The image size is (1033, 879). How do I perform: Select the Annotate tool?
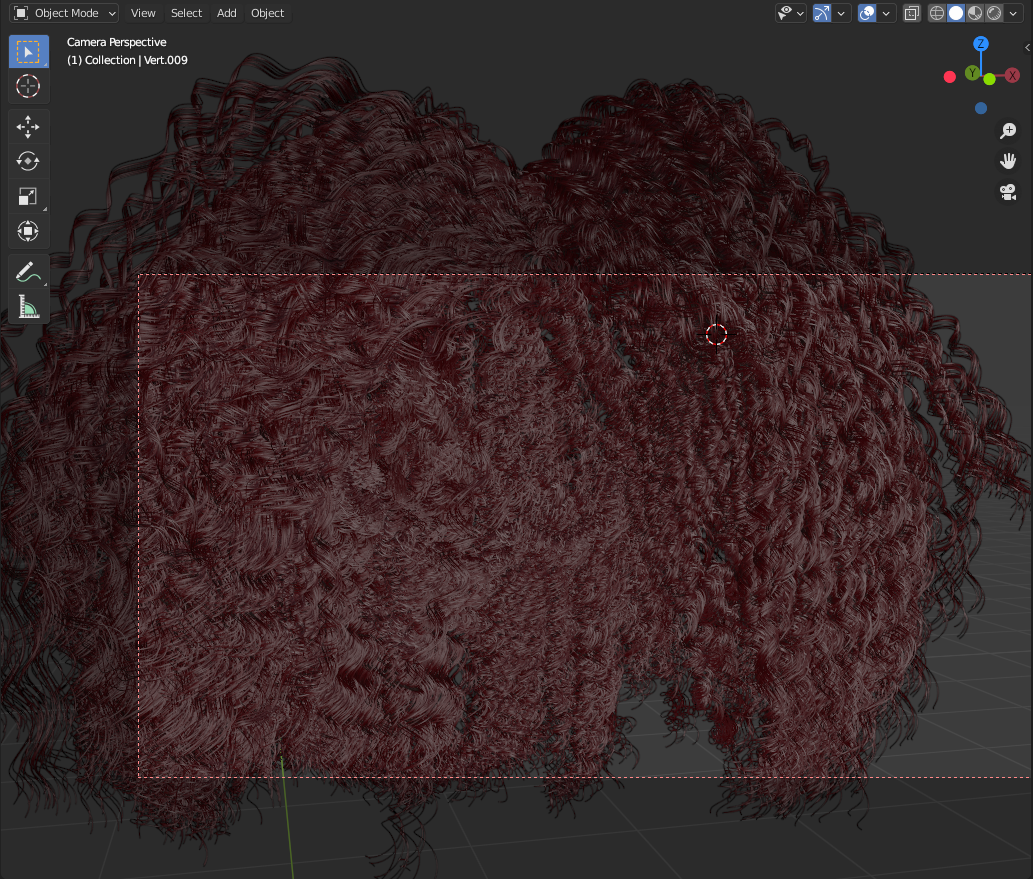coord(28,270)
